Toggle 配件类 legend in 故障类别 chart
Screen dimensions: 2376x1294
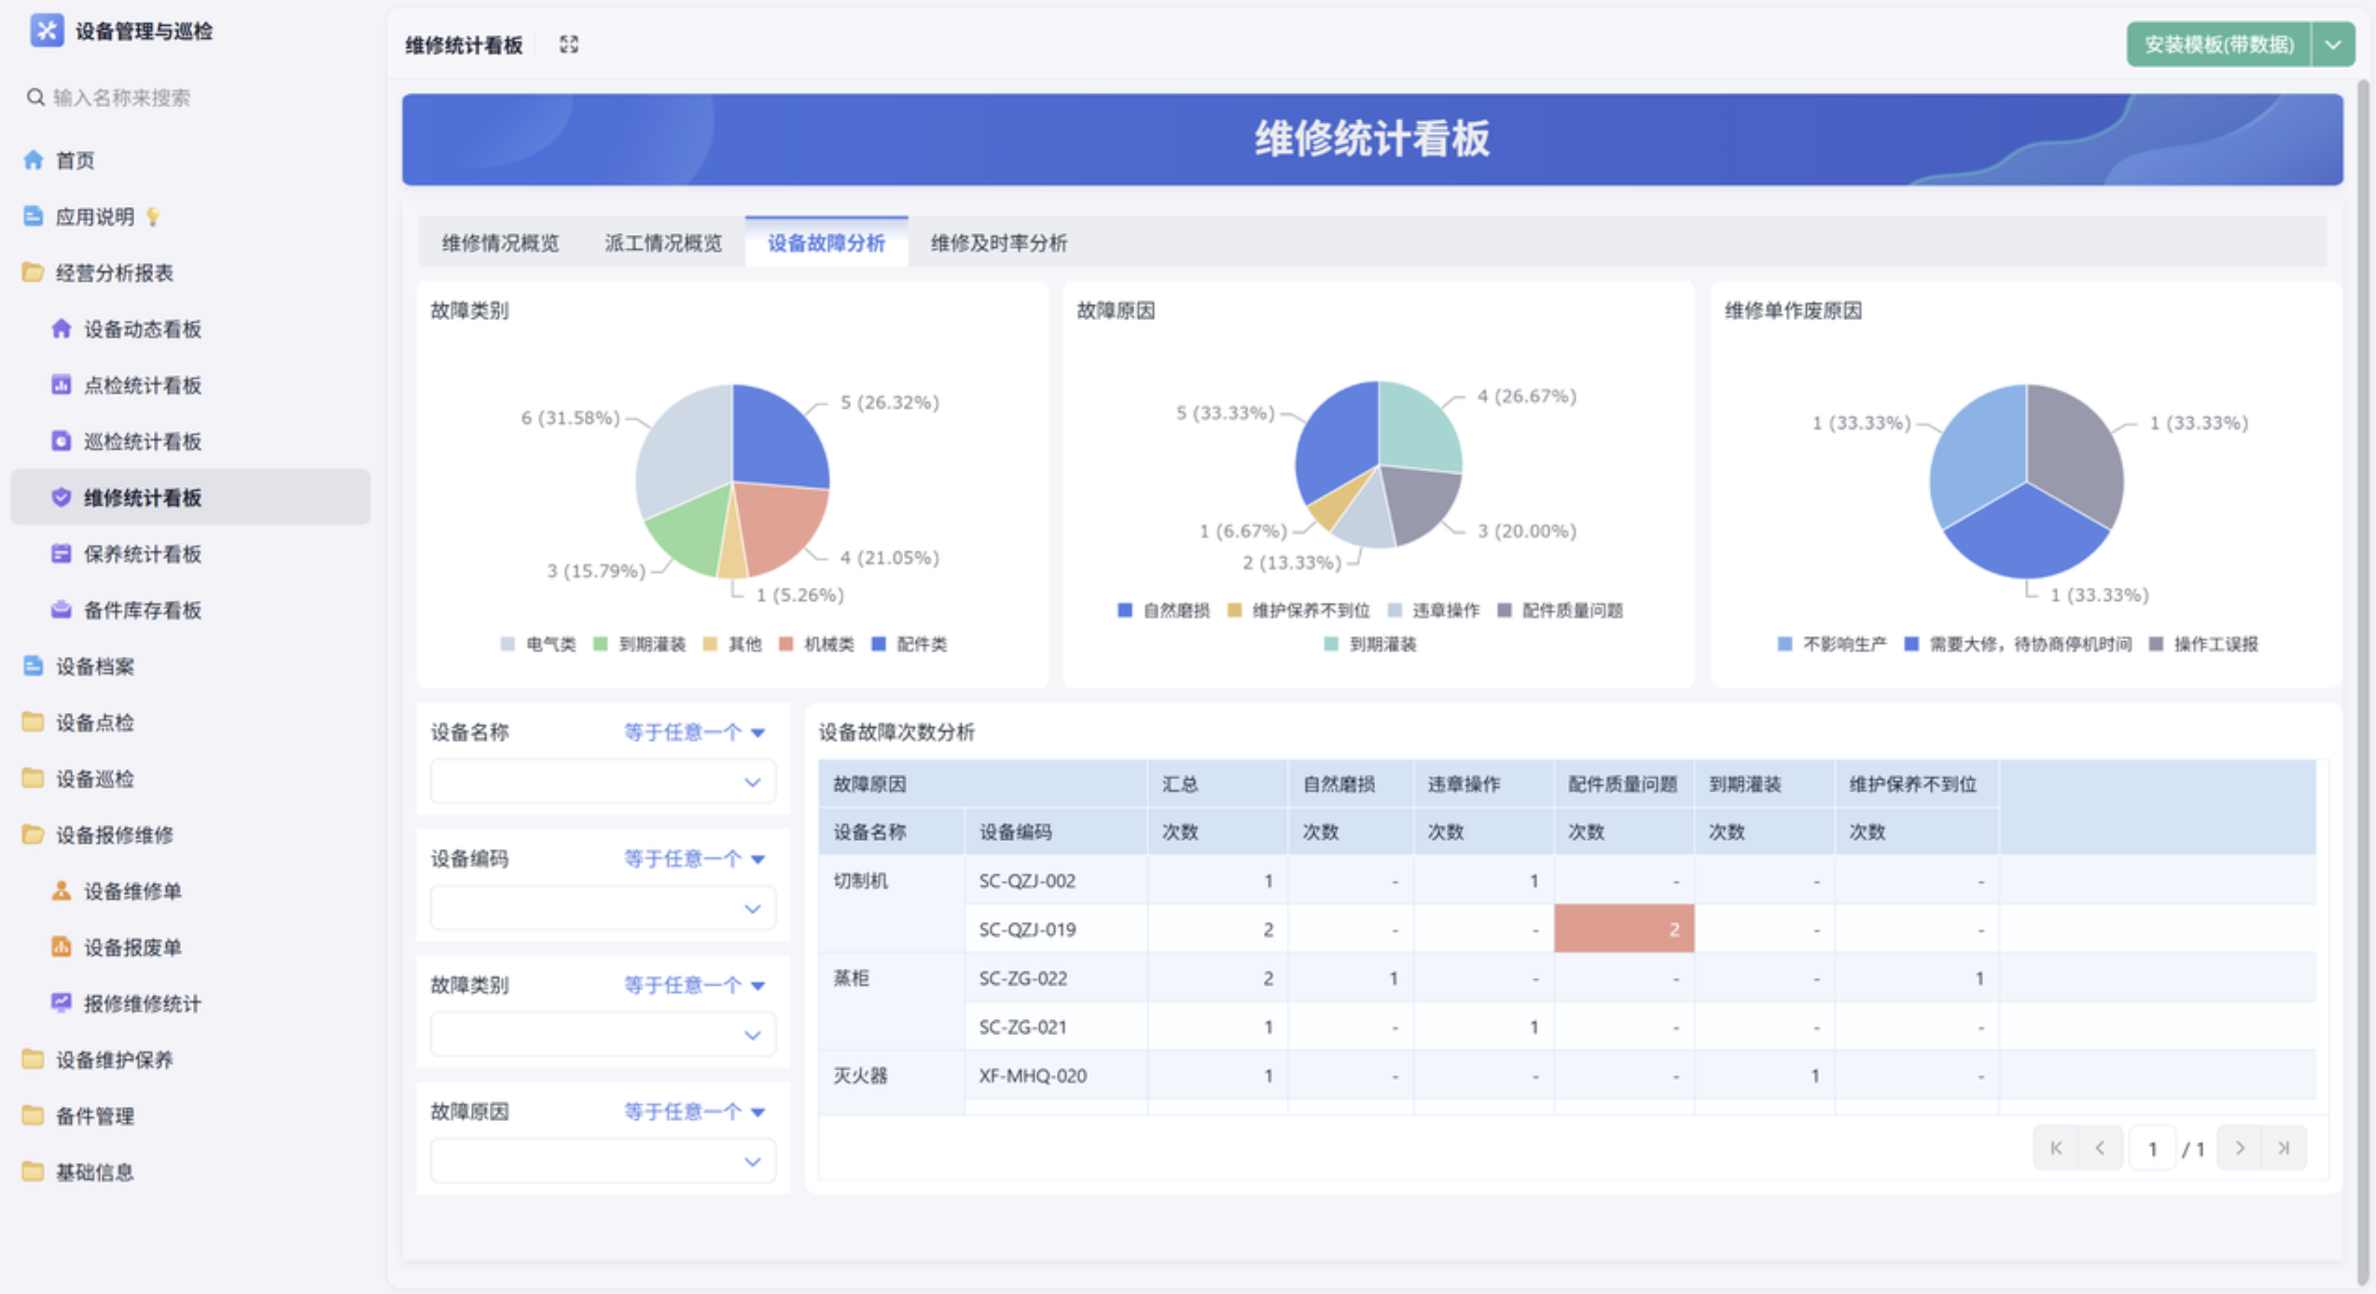(909, 644)
